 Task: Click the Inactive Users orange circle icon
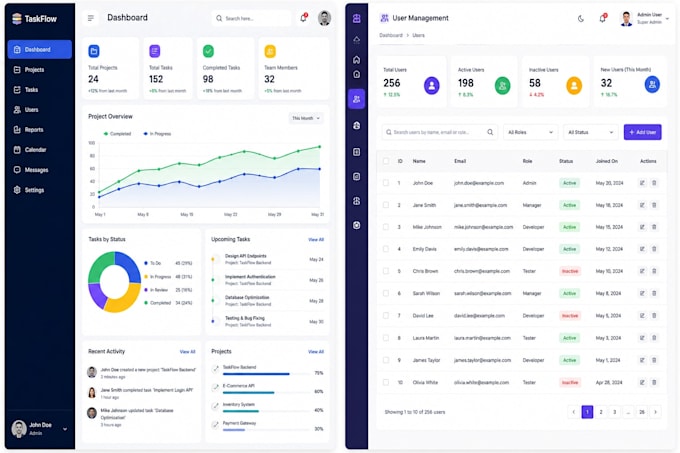coord(574,85)
